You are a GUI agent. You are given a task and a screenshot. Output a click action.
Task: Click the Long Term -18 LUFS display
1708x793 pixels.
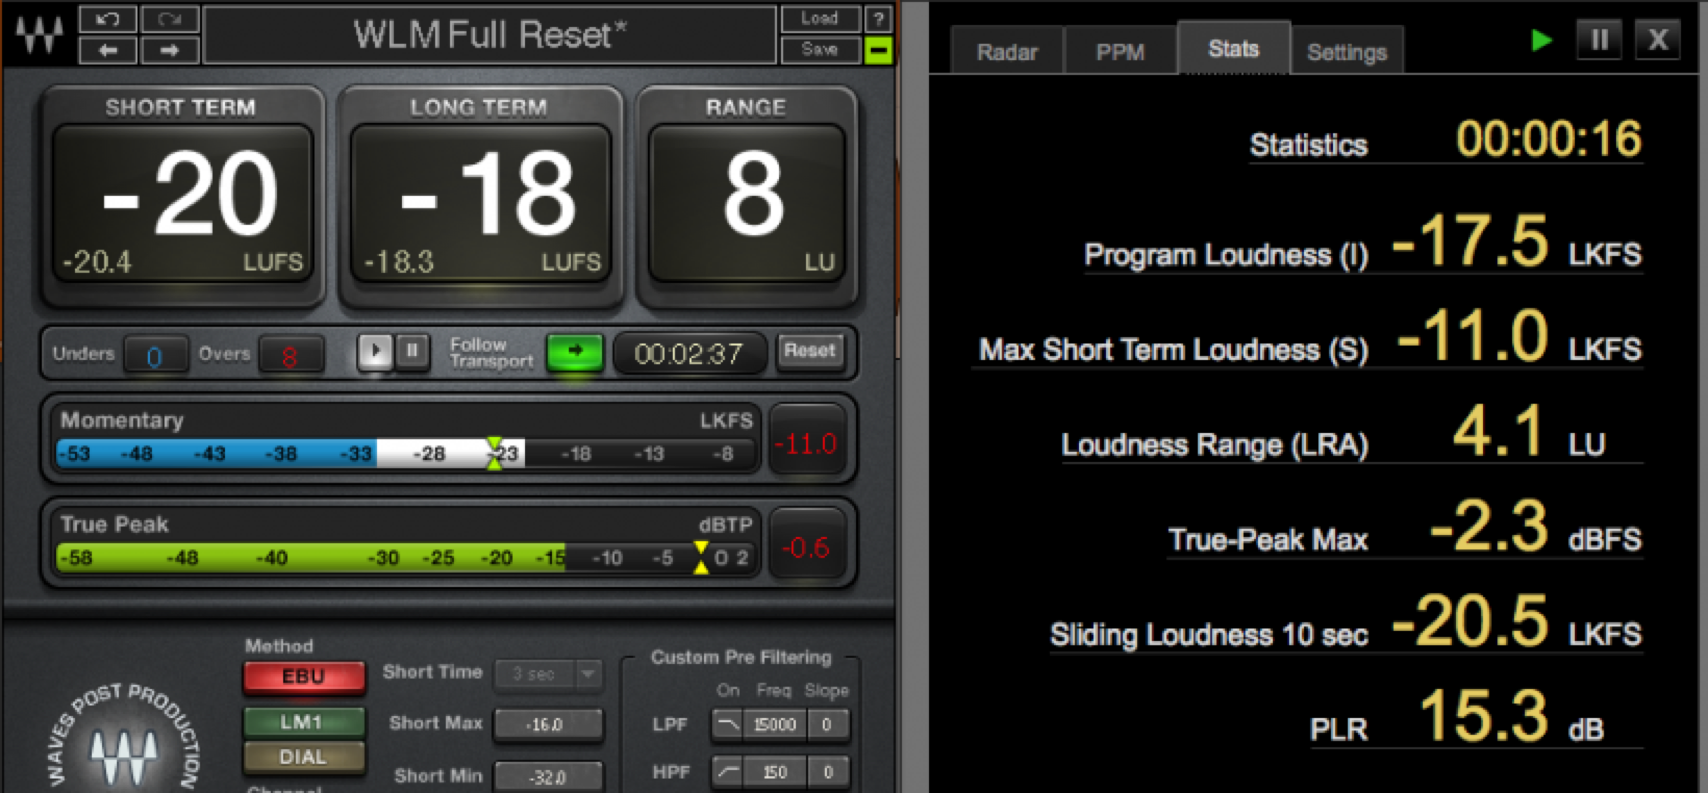(x=480, y=204)
